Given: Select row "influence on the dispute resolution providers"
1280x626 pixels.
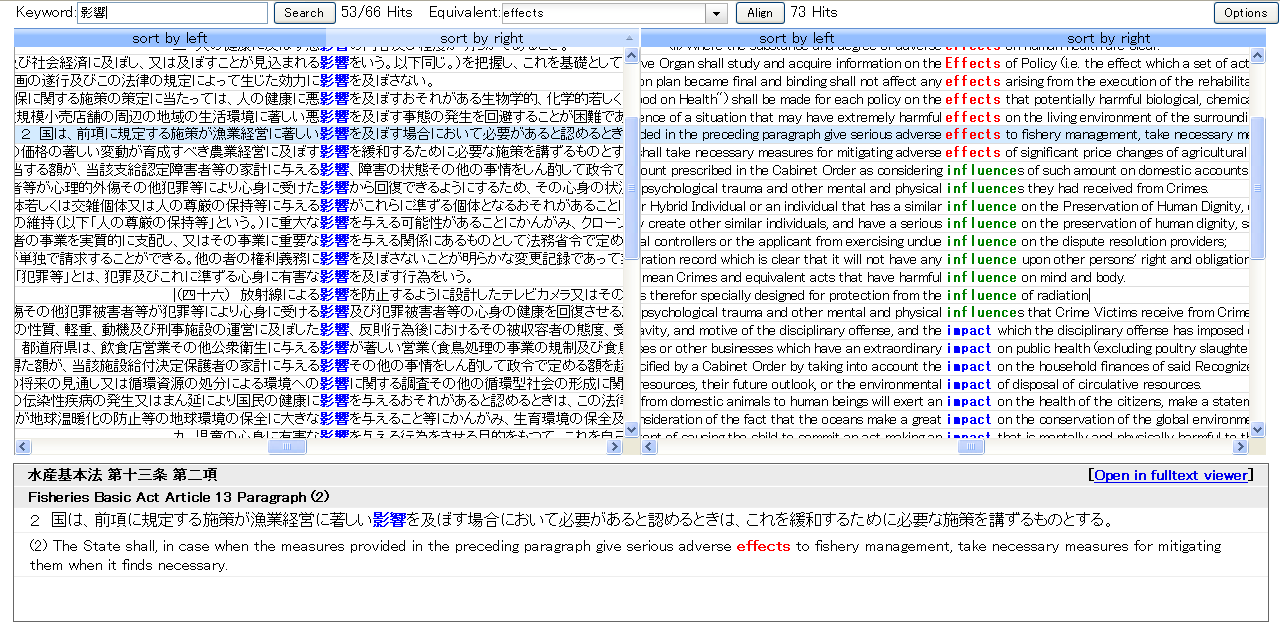Looking at the screenshot, I should coord(945,241).
